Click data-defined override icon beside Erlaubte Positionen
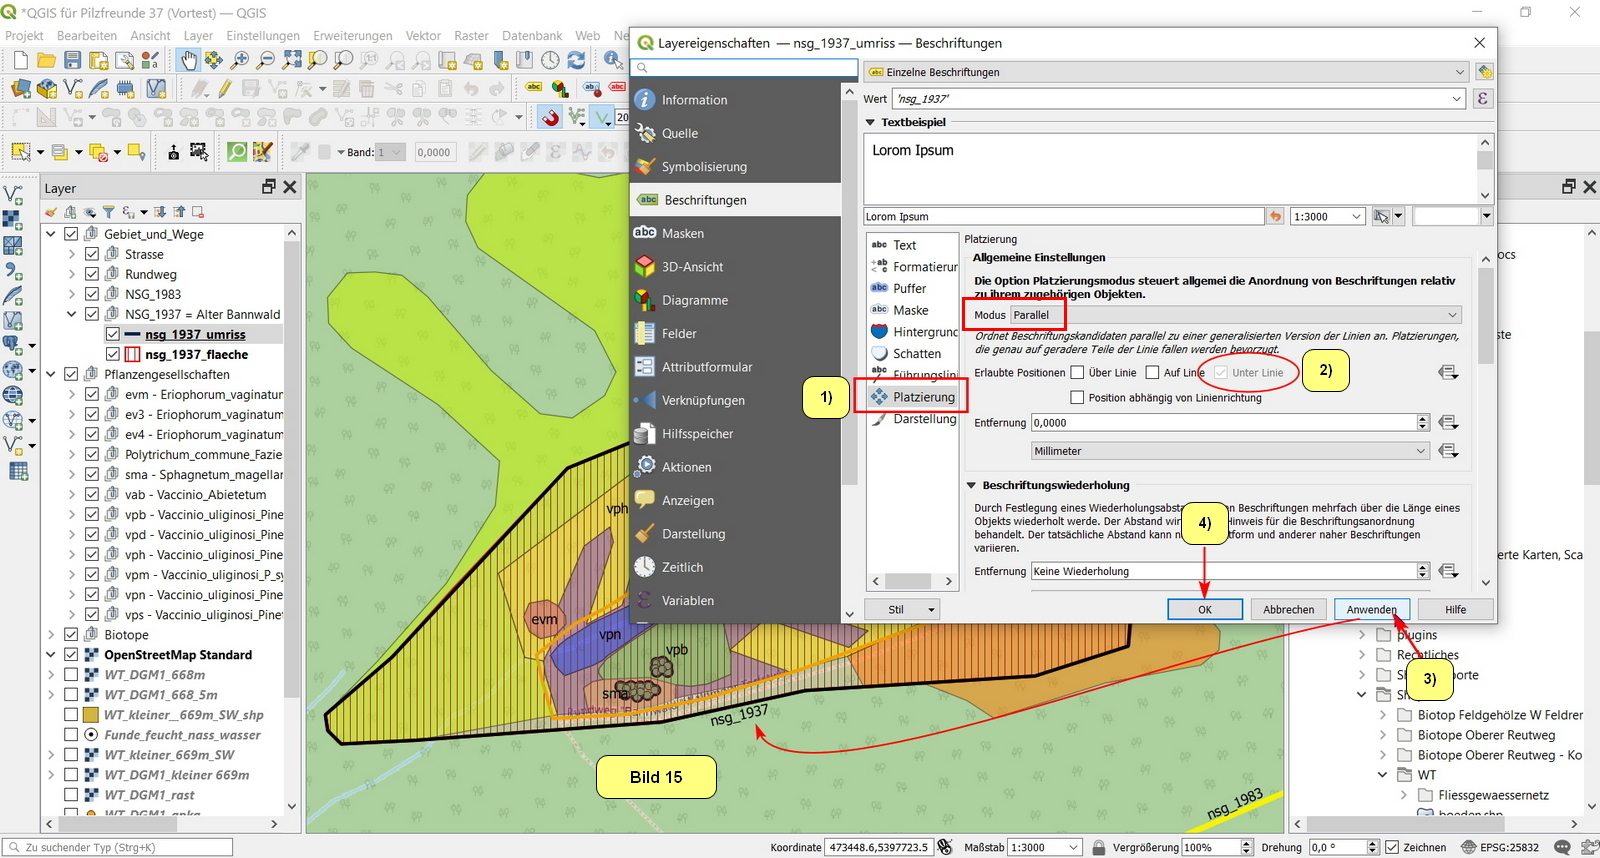 pos(1447,373)
